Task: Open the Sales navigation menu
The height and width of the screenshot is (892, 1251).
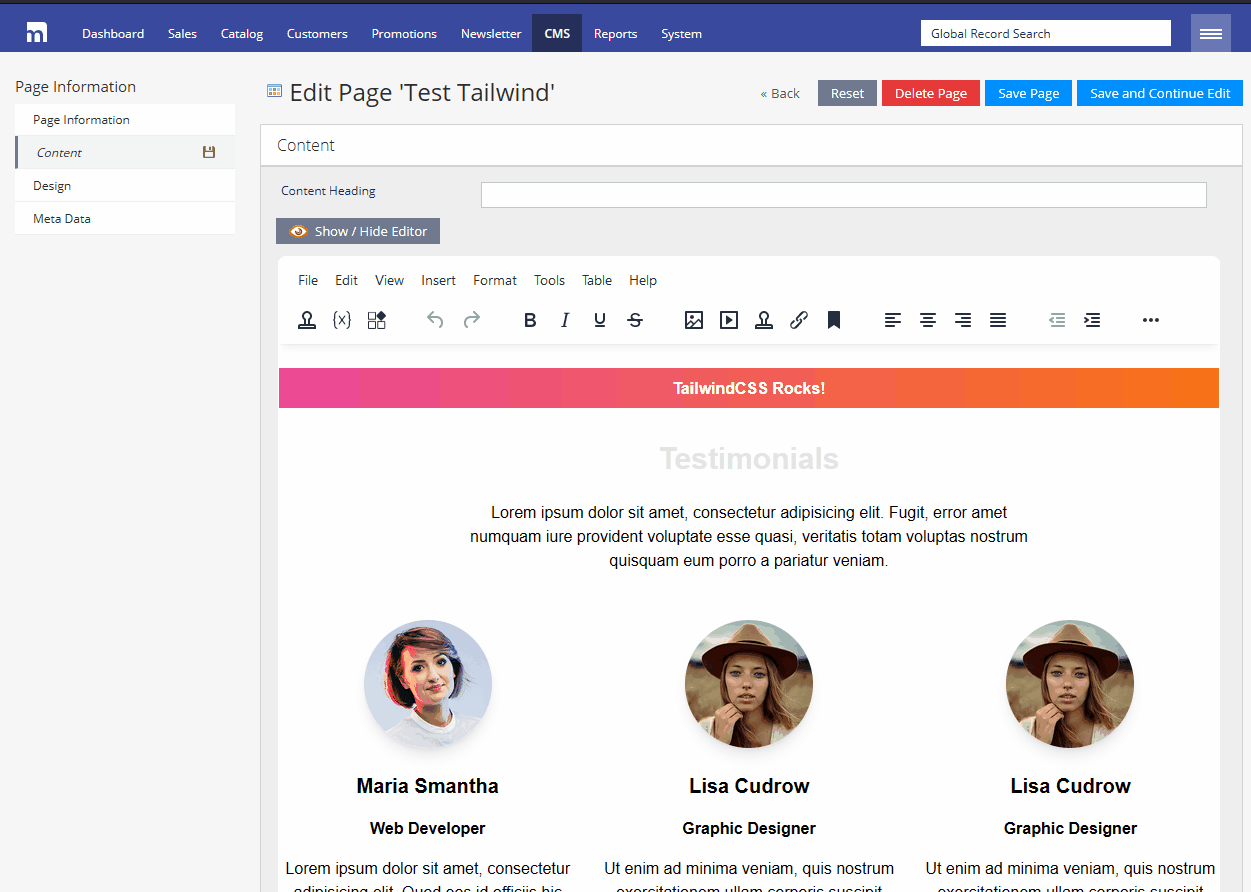Action: click(182, 33)
